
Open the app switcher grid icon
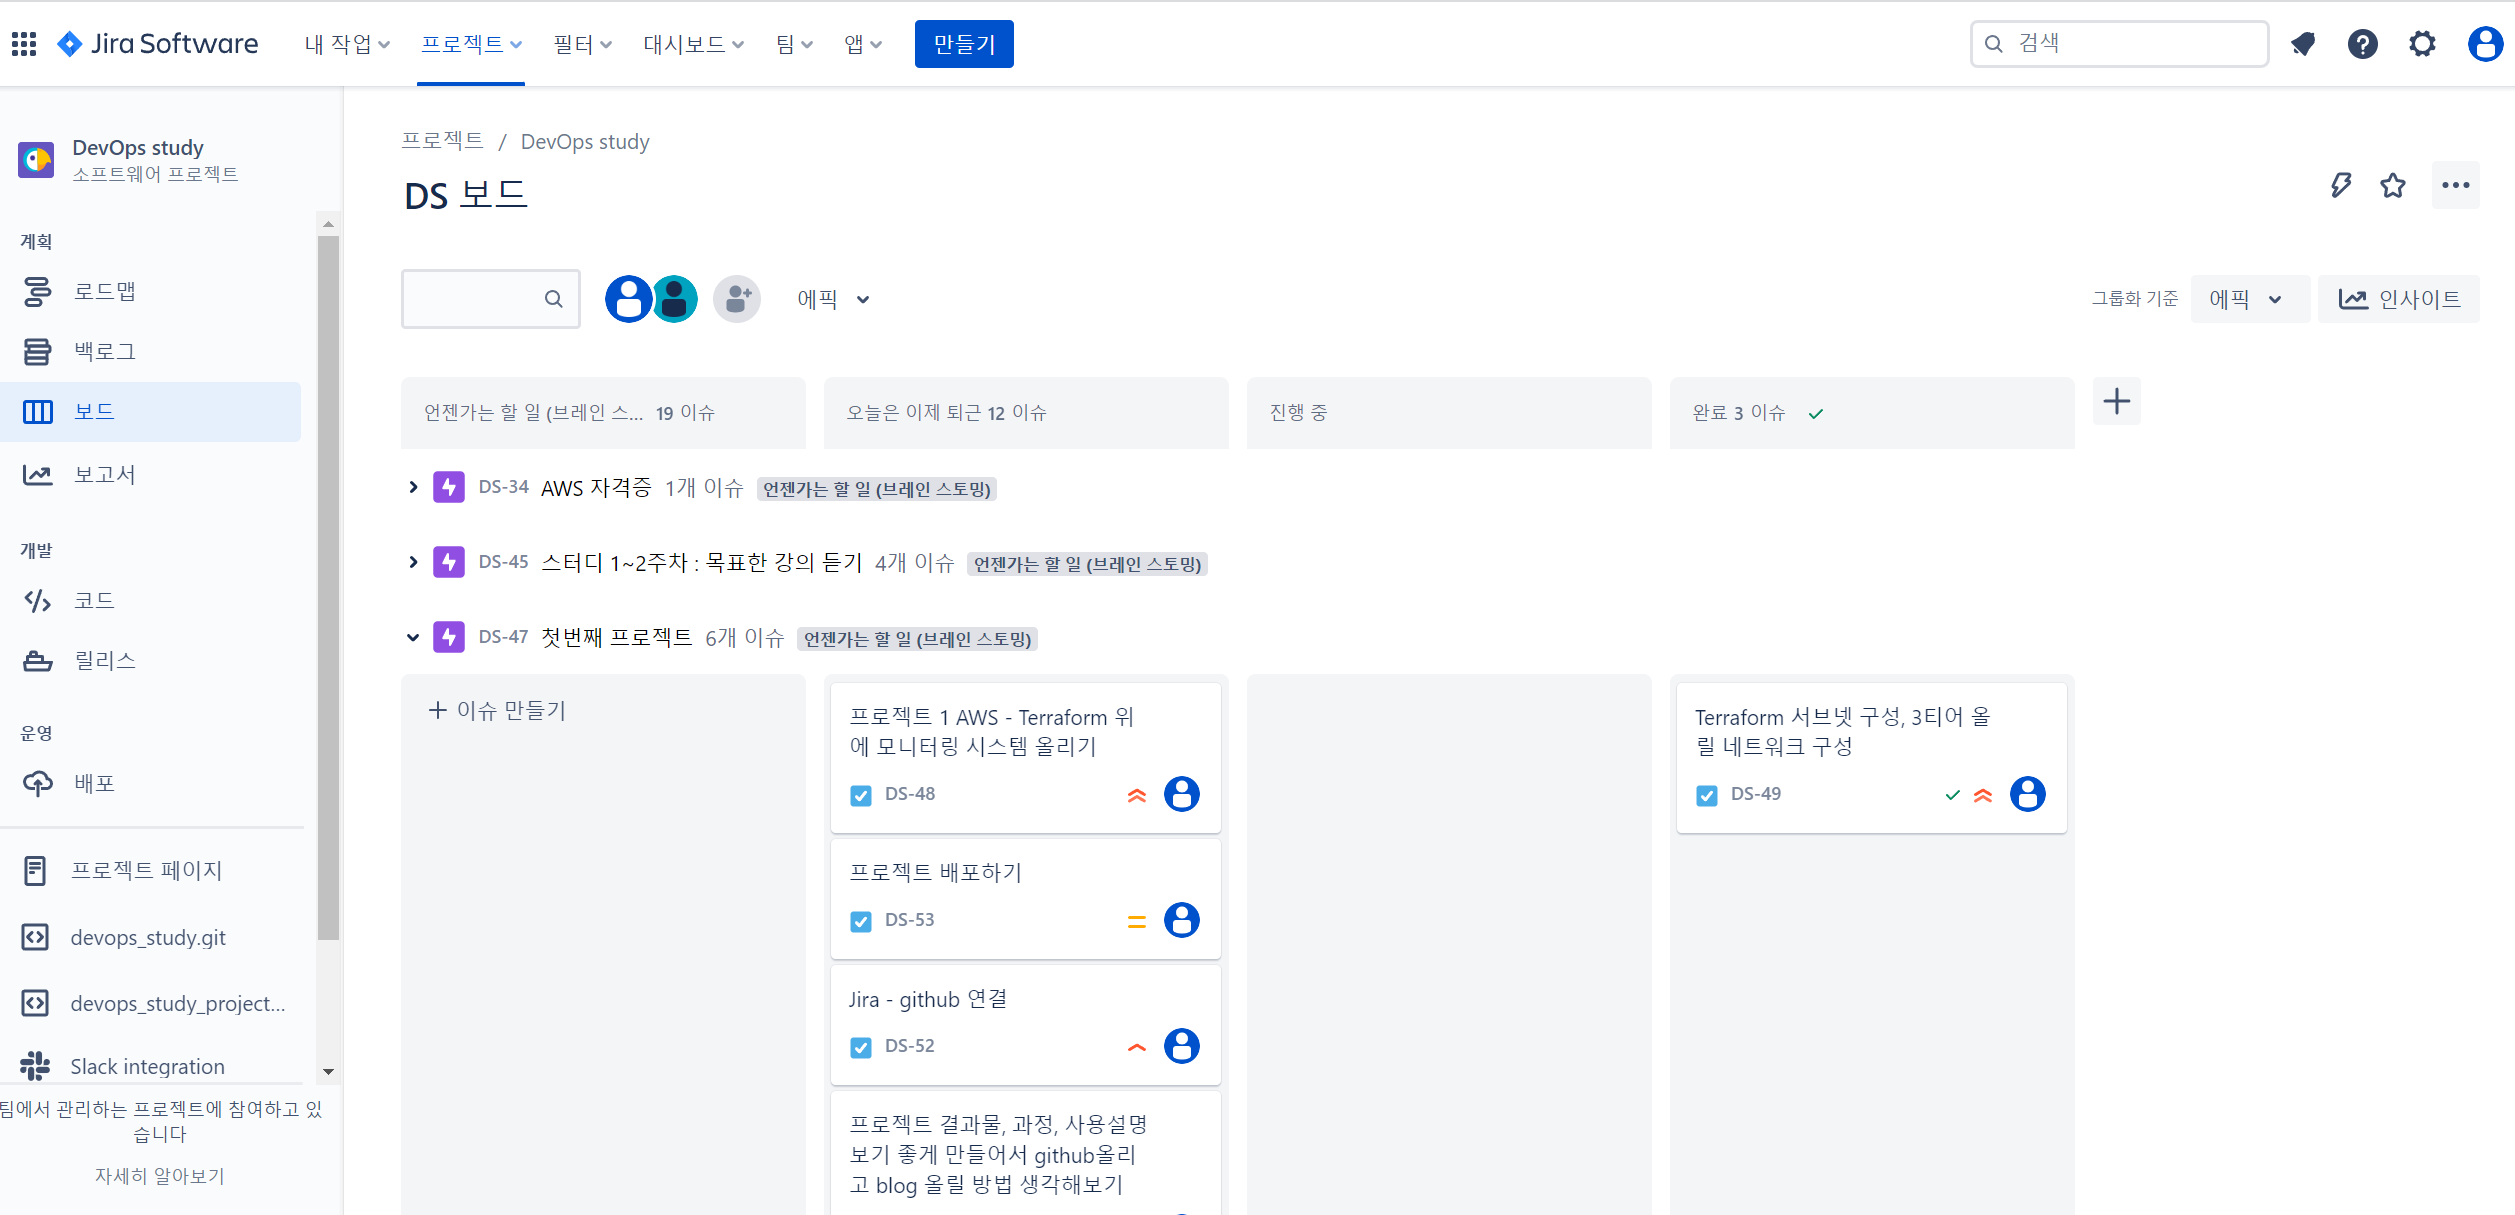tap(24, 44)
